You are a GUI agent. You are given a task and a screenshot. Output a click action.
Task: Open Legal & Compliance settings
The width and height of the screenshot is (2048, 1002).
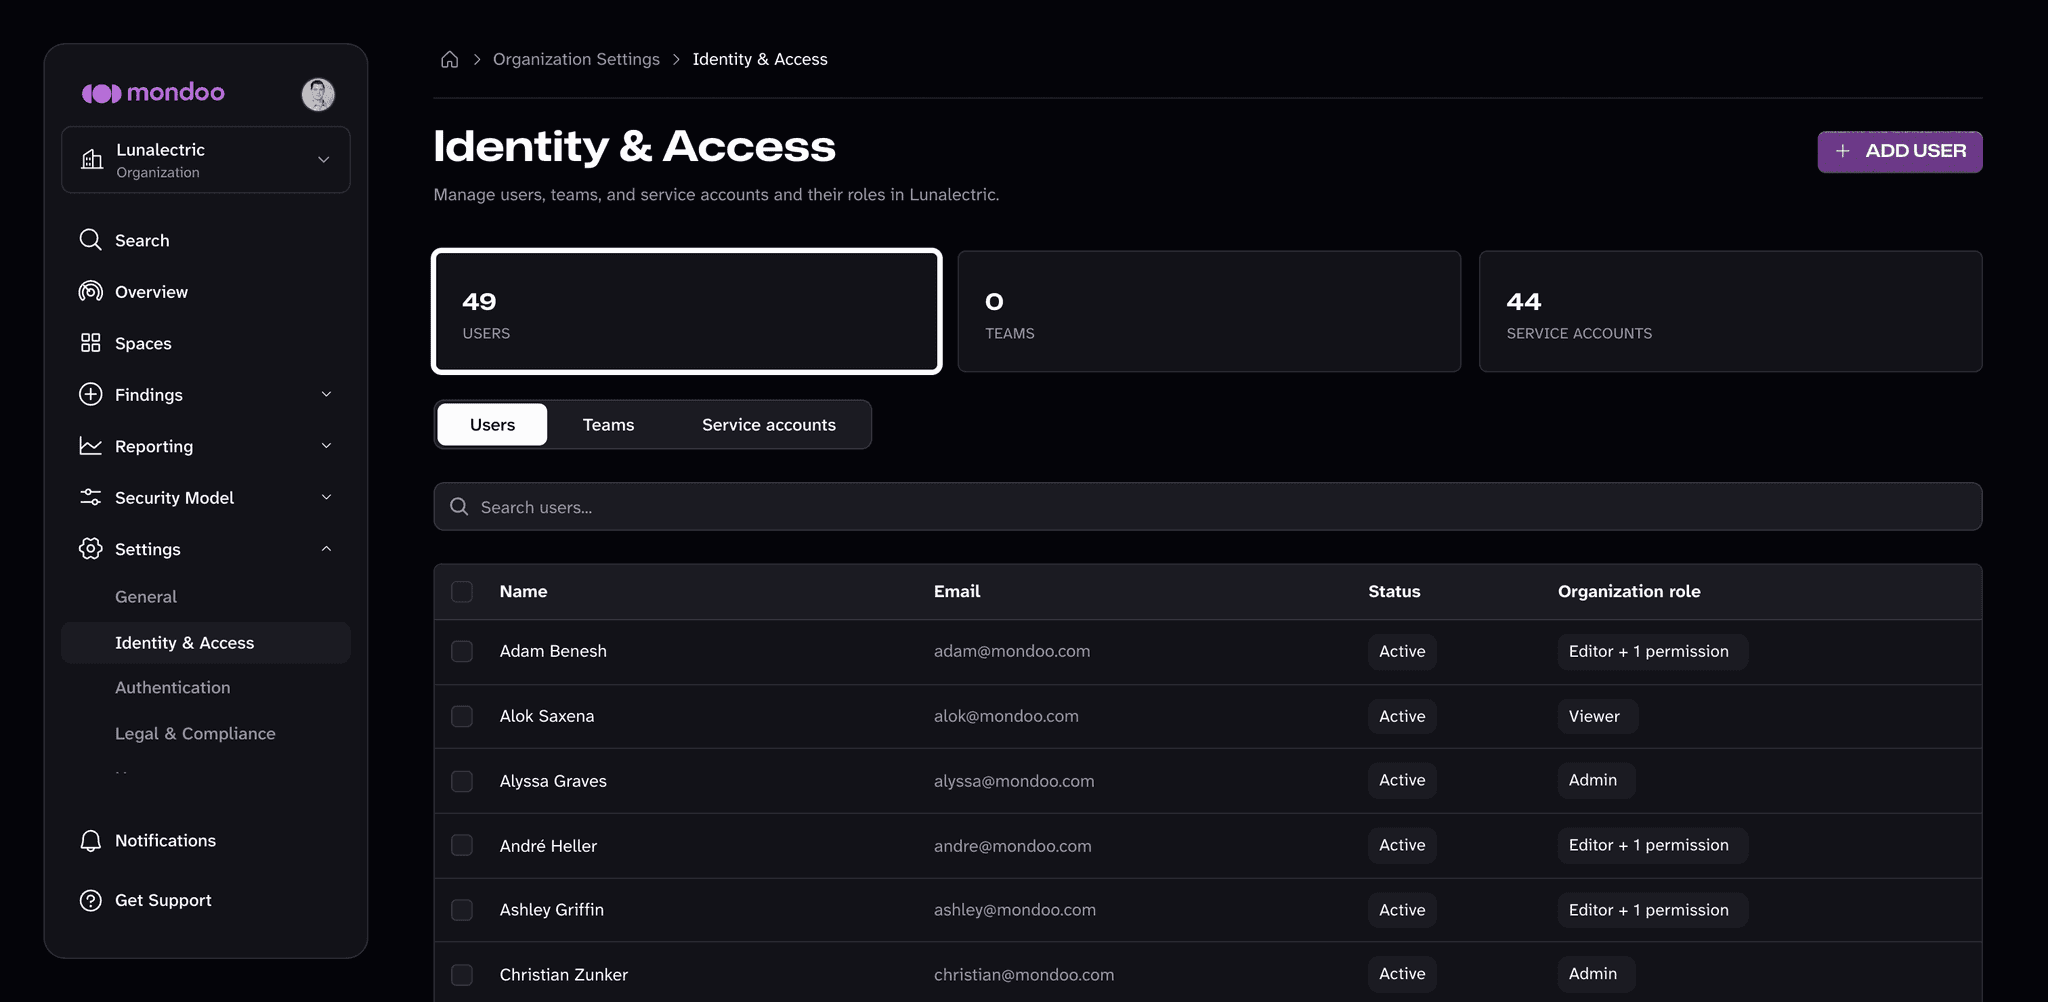[x=195, y=734]
